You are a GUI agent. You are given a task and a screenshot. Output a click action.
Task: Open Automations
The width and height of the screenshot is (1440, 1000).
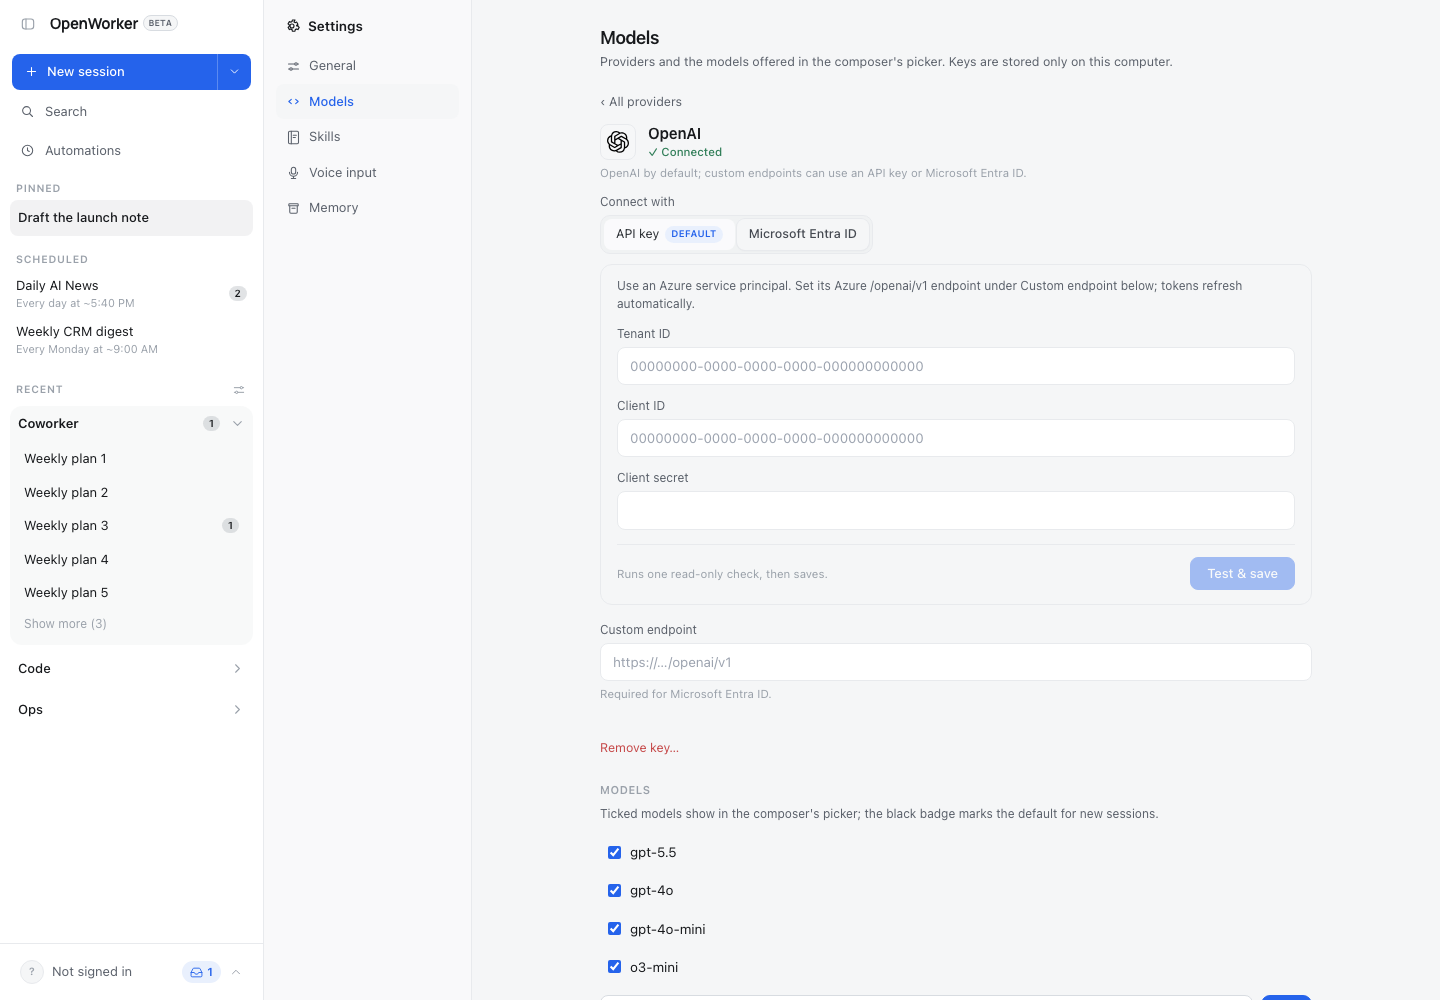[x=131, y=151]
